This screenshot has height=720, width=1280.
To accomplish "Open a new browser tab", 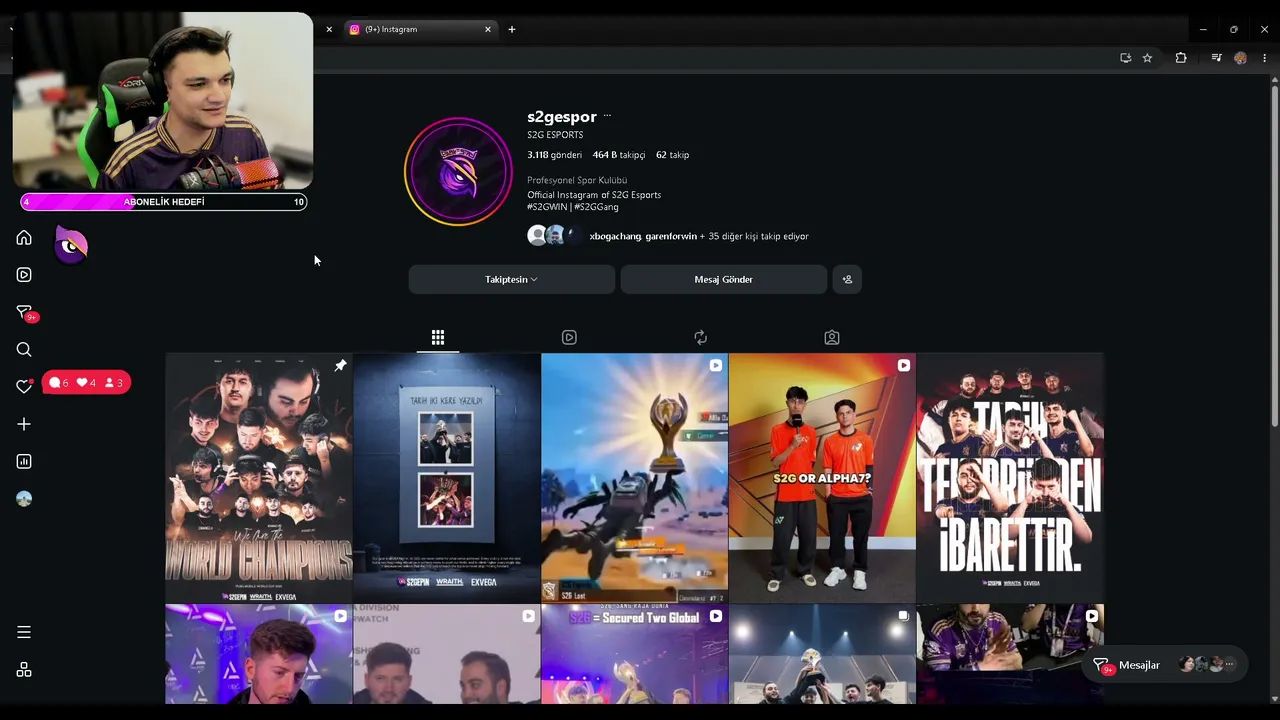I will 512,29.
